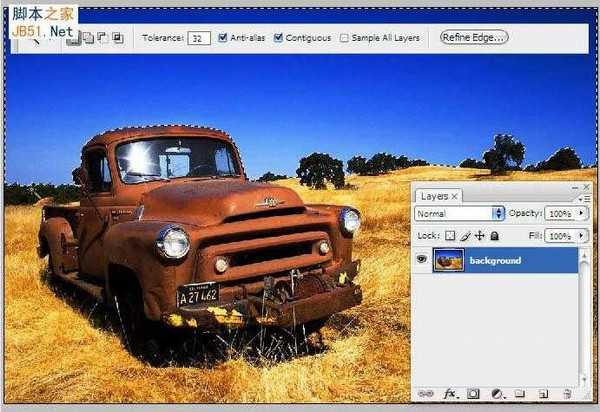Hide the background layer eye icon
The width and height of the screenshot is (600, 412).
point(422,259)
